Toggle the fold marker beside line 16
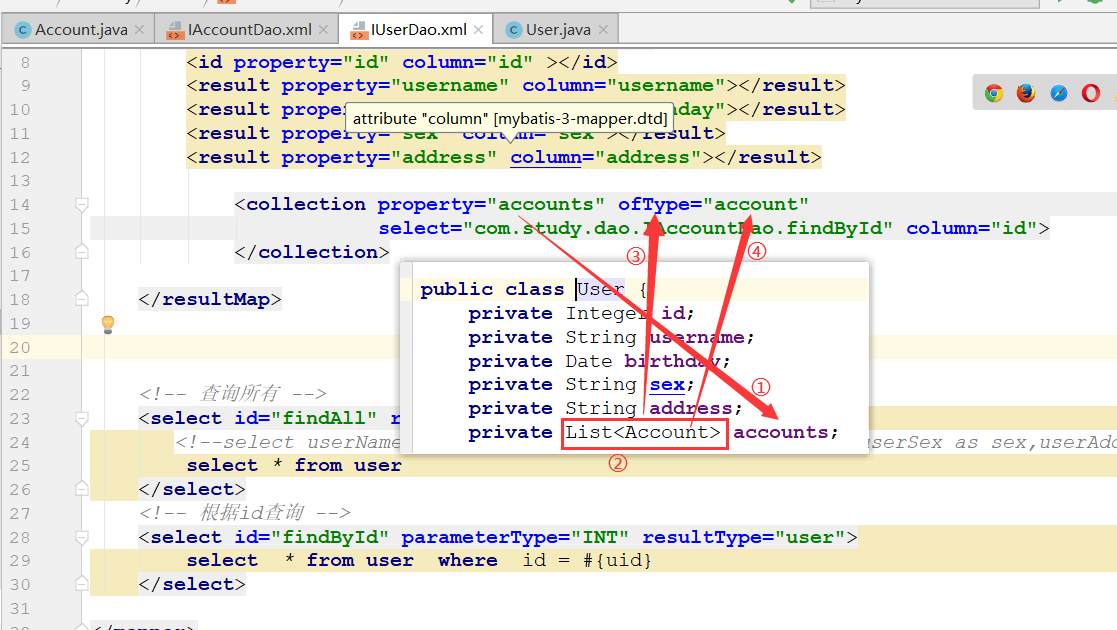The image size is (1117, 630). coord(83,251)
